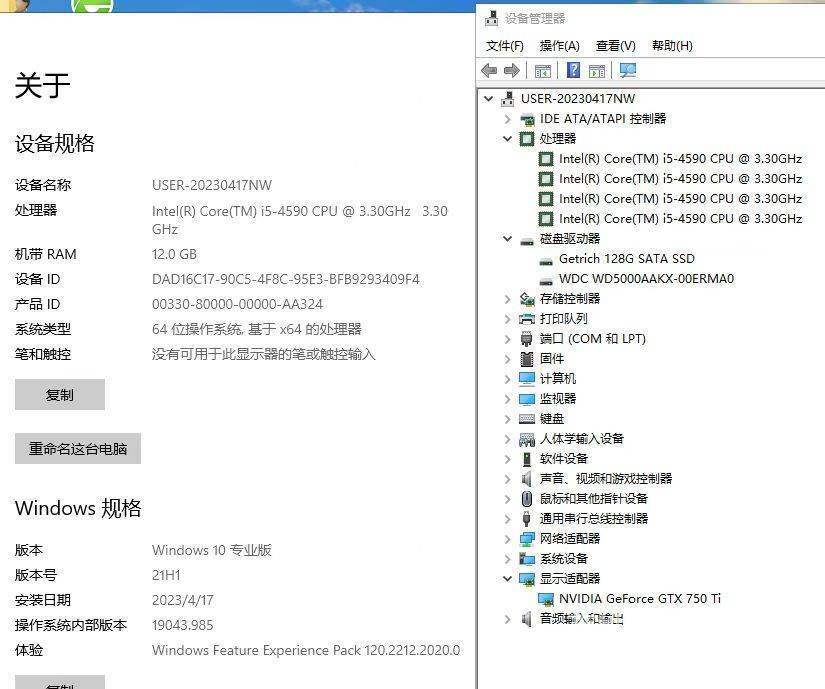This screenshot has height=689, width=825.
Task: Select the human interface devices icon
Action: [x=527, y=439]
